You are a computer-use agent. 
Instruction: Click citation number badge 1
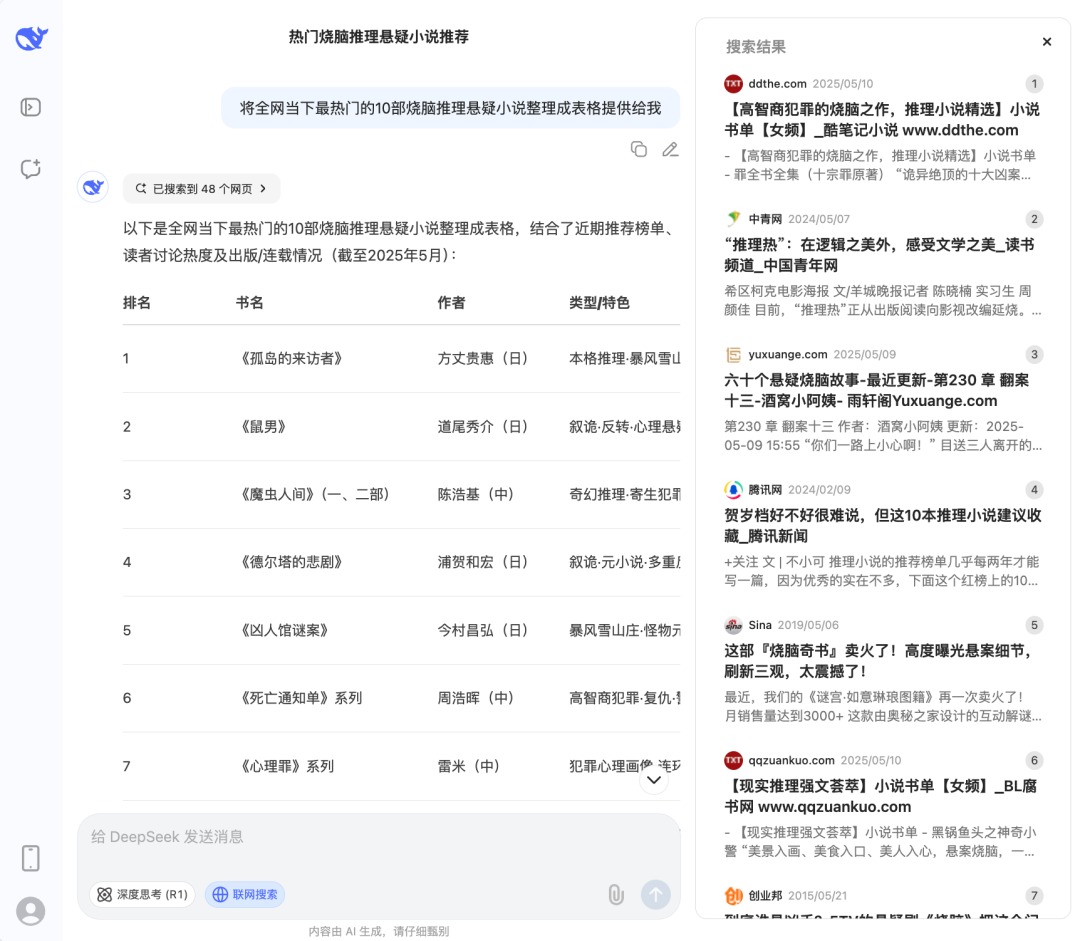[x=1034, y=84]
